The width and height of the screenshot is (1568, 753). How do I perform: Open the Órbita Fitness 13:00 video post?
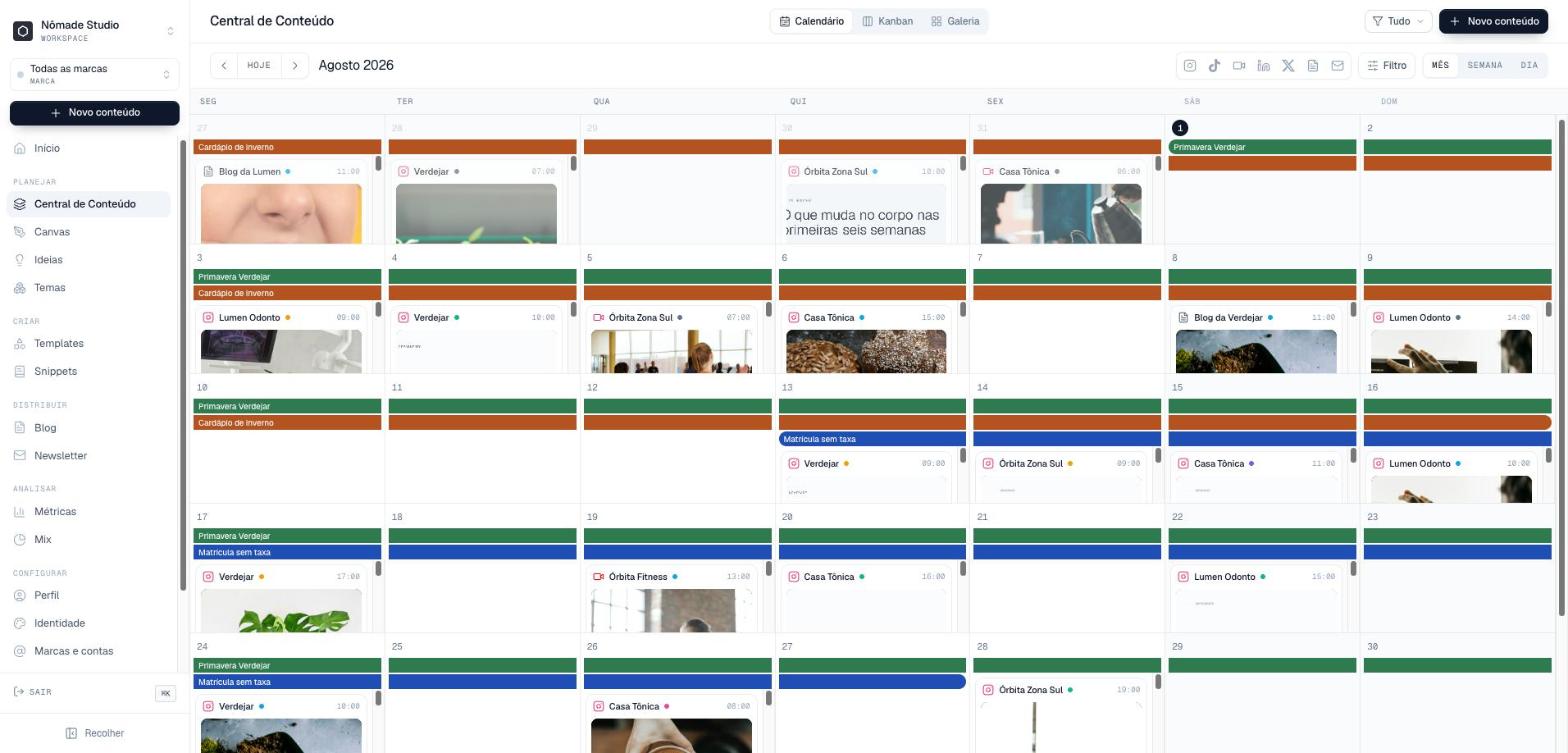[671, 599]
